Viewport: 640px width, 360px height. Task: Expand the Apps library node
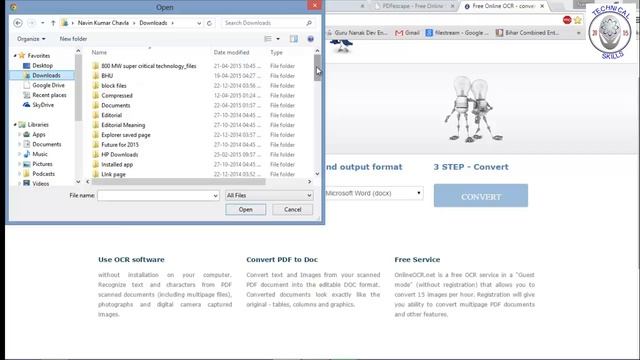19,134
